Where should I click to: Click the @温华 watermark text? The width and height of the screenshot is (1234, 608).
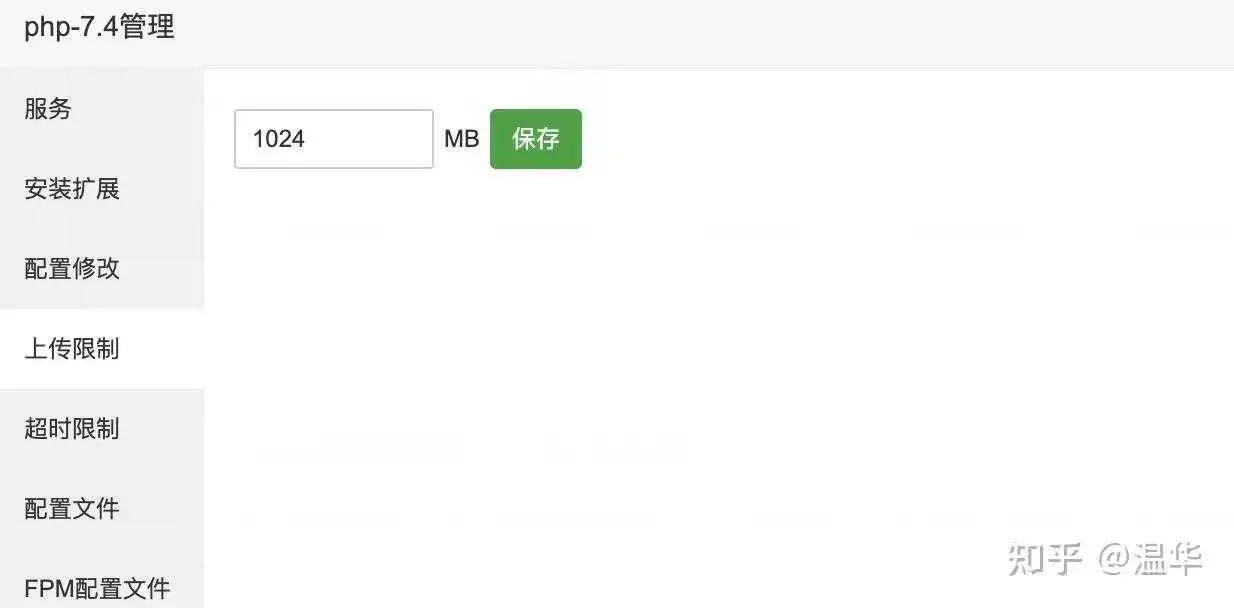(x=1151, y=559)
